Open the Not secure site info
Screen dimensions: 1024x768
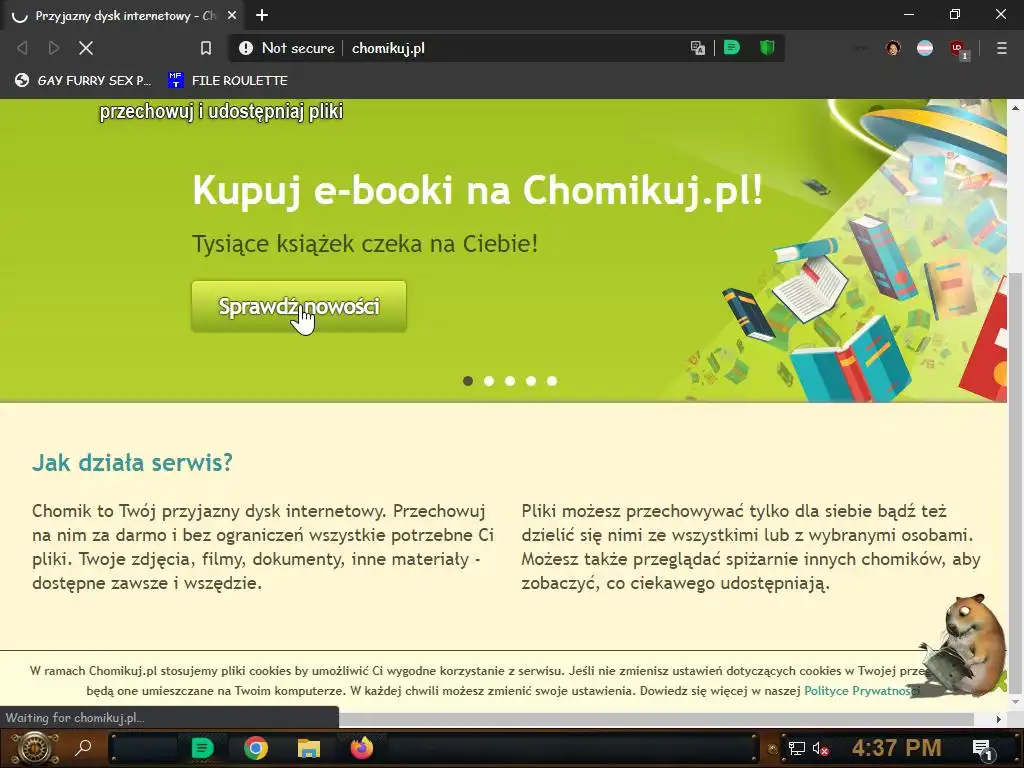point(287,48)
